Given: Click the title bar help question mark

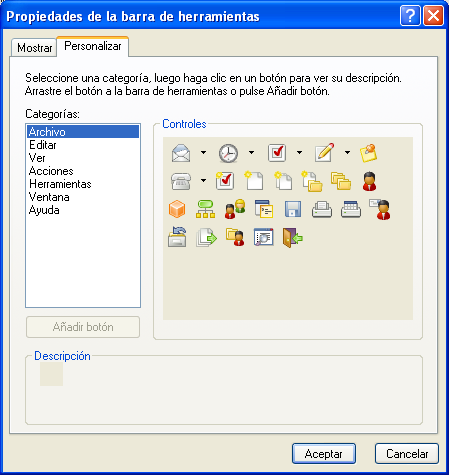Looking at the screenshot, I should click(x=410, y=16).
